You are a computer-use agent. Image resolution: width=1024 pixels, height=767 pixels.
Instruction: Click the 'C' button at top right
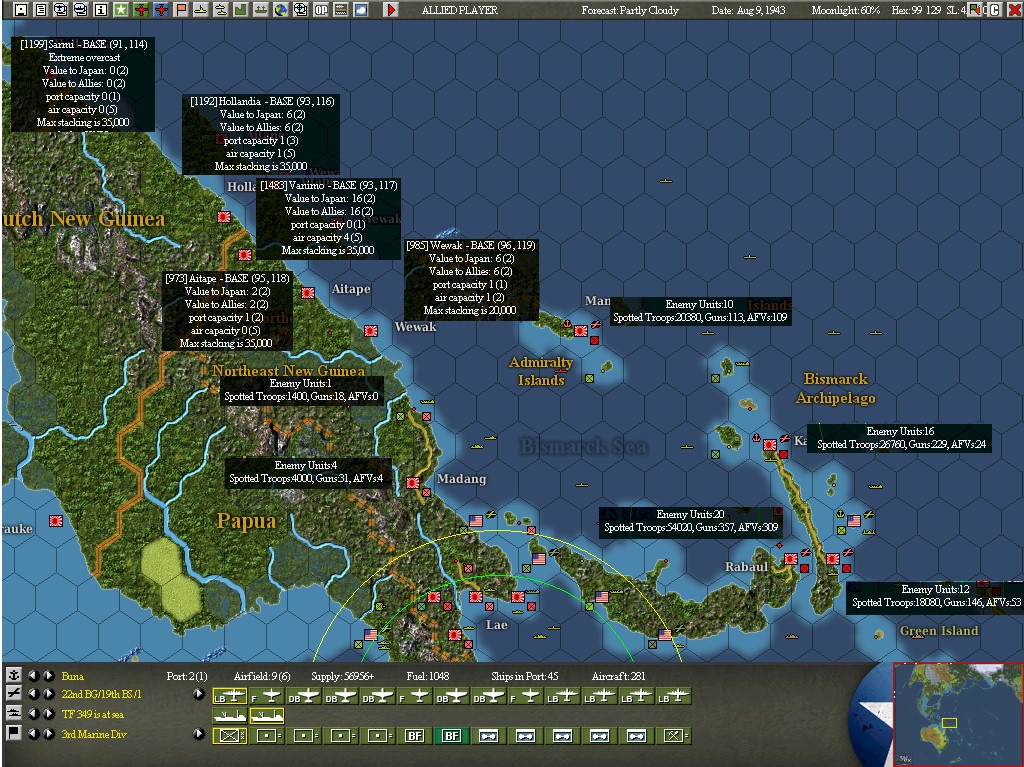click(994, 10)
